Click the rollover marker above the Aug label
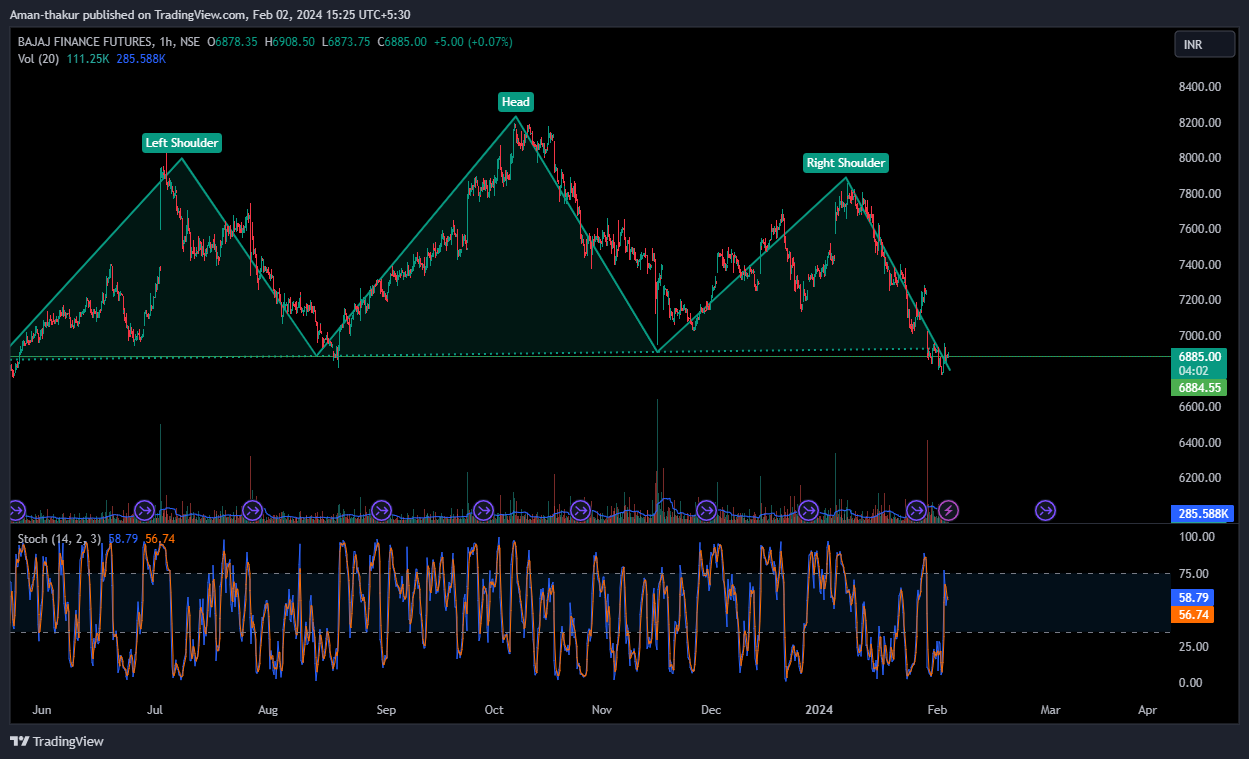The image size is (1249, 759). coord(252,511)
